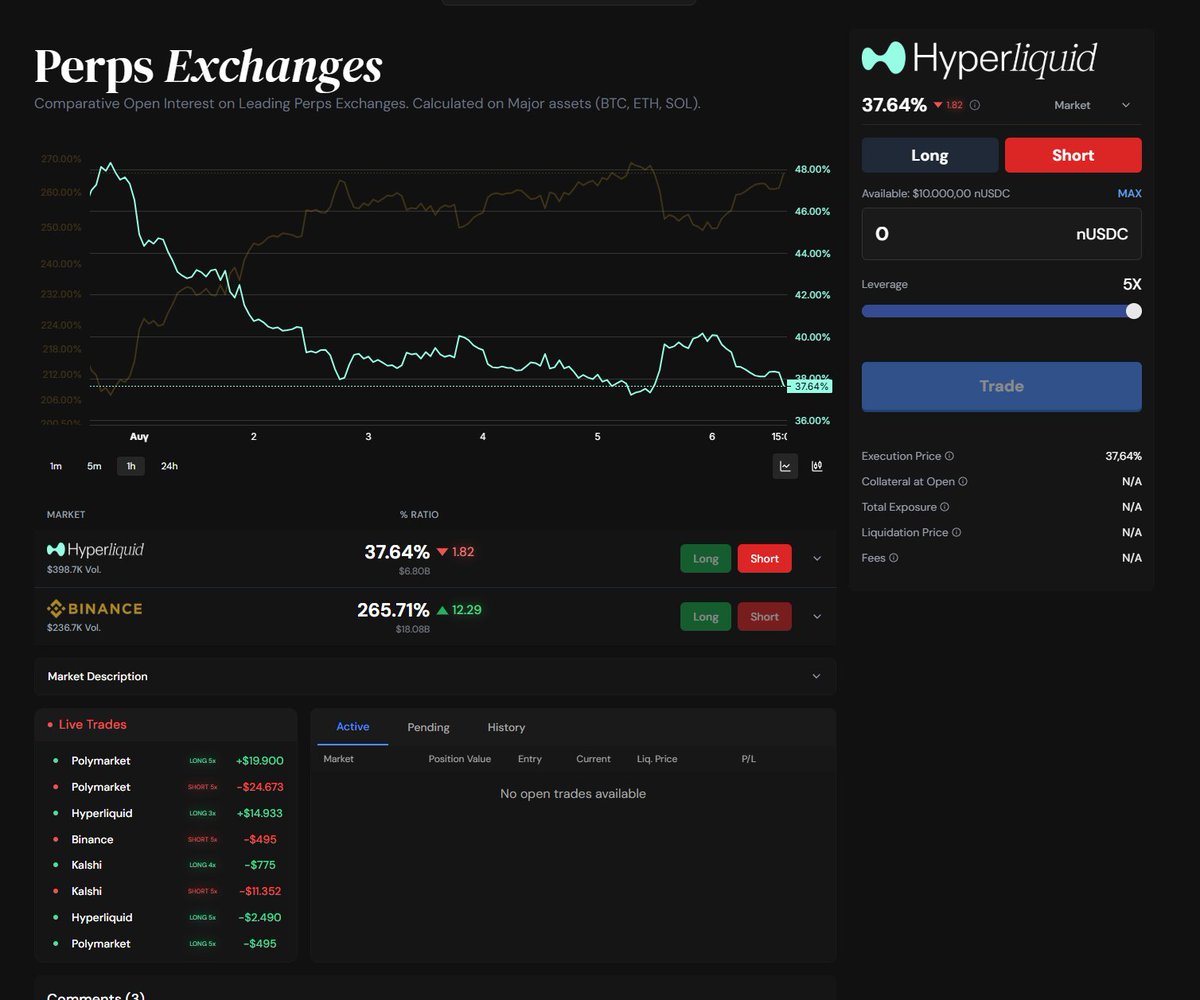Click the 265.71% Binance ratio value

[393, 610]
